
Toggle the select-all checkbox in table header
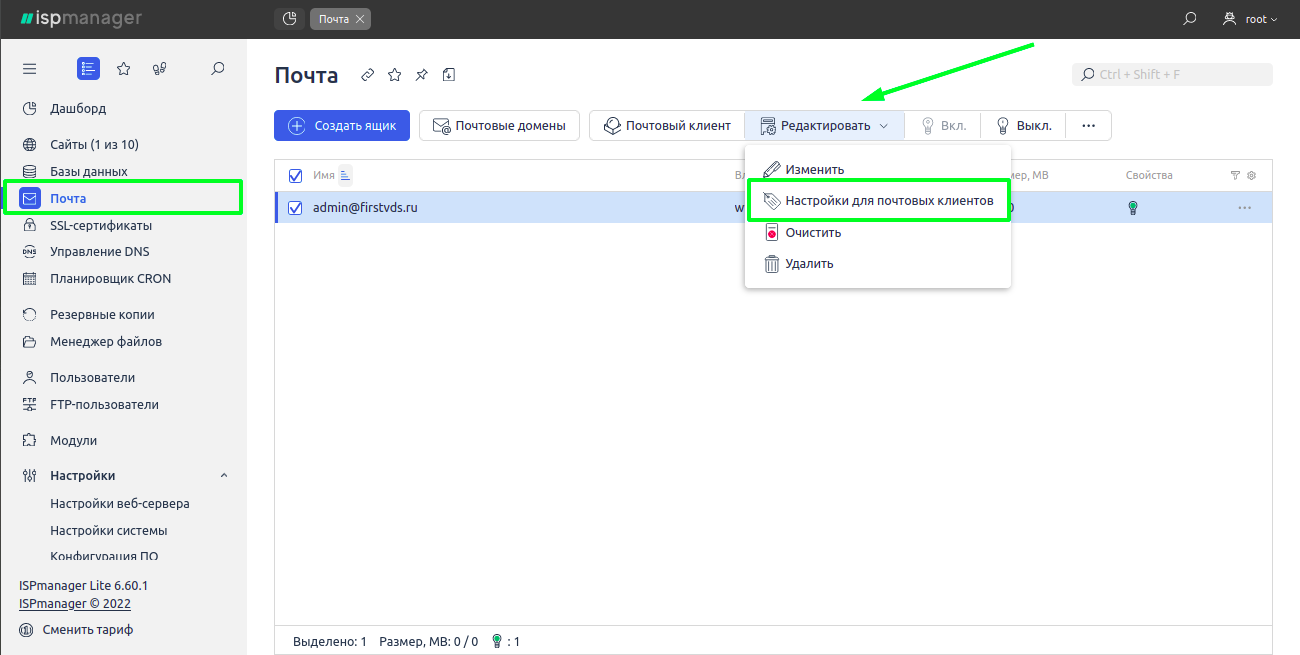coord(295,176)
